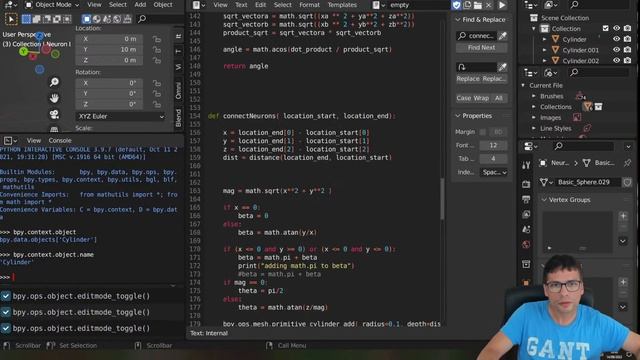Toggle the All texts search button

click(499, 98)
